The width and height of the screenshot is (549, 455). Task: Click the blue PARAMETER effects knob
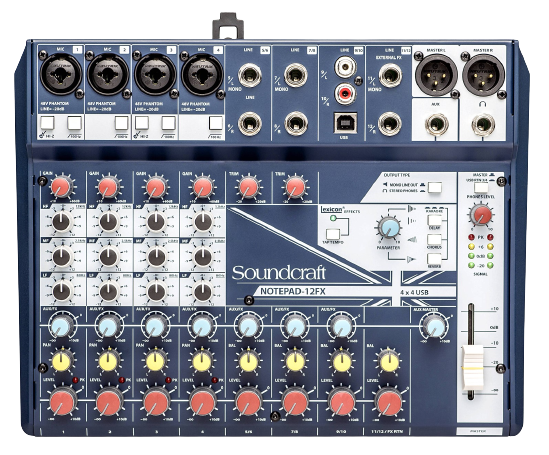pos(390,228)
